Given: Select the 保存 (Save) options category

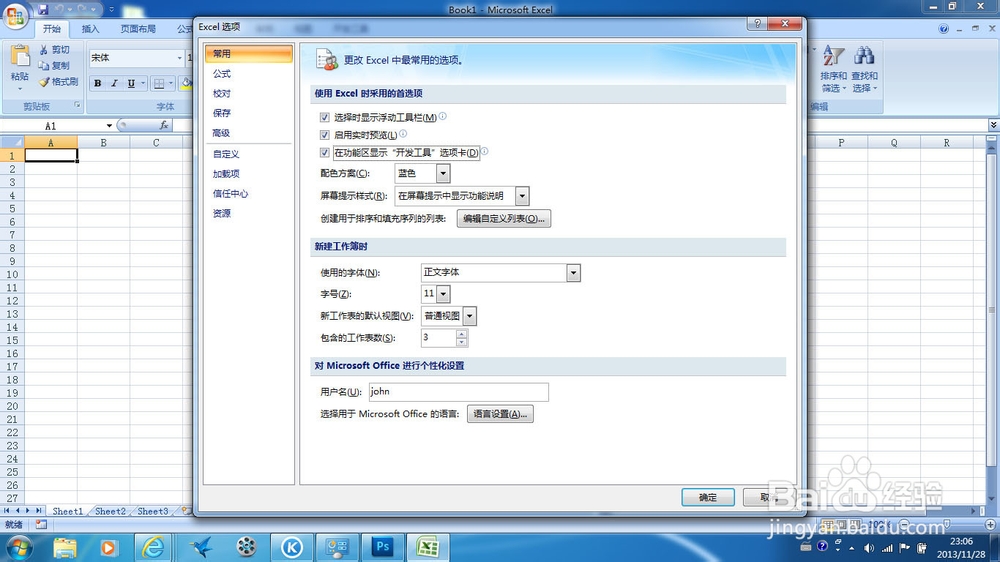Looking at the screenshot, I should point(222,113).
